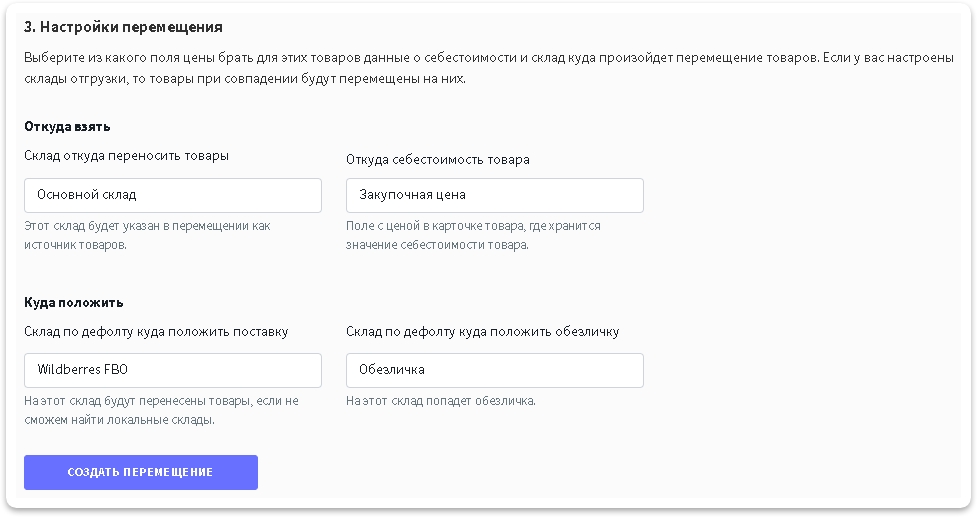Open the 'Обезличка' warehouse field
977x517 pixels.
point(494,369)
